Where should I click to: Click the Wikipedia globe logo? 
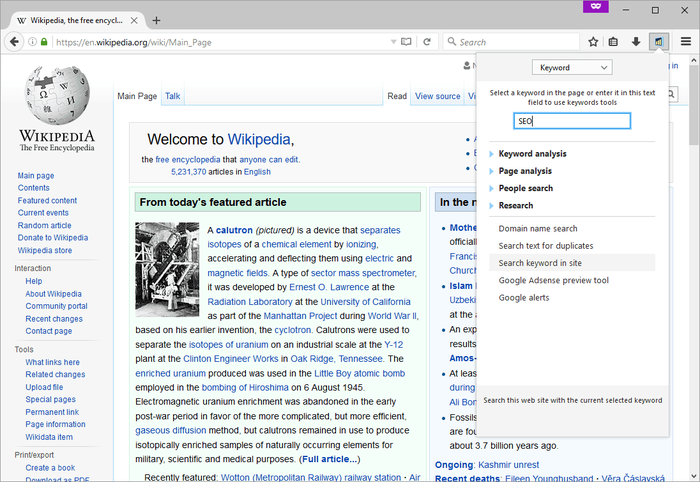(x=57, y=96)
